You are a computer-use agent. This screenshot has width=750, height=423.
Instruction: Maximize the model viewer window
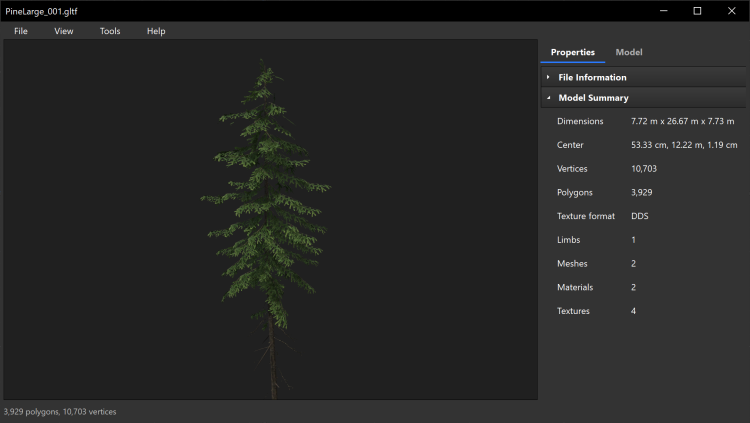[697, 10]
